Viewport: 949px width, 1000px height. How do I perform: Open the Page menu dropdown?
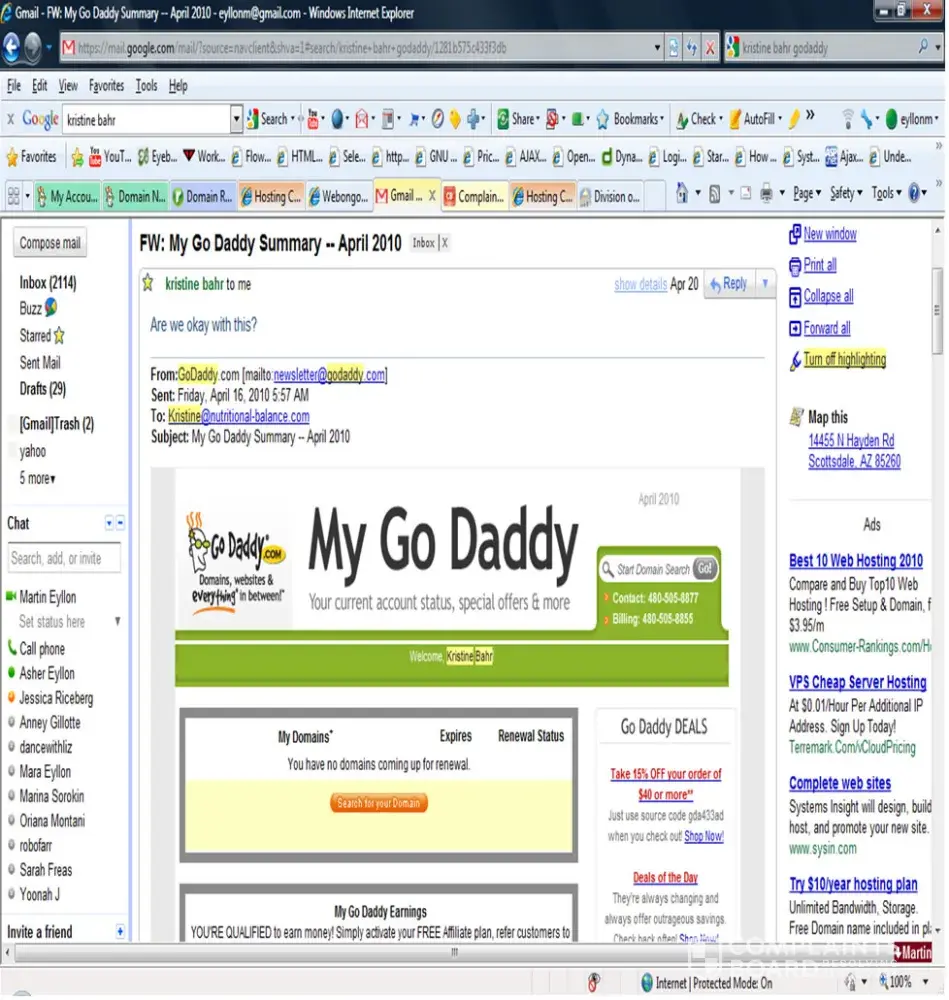click(x=807, y=193)
